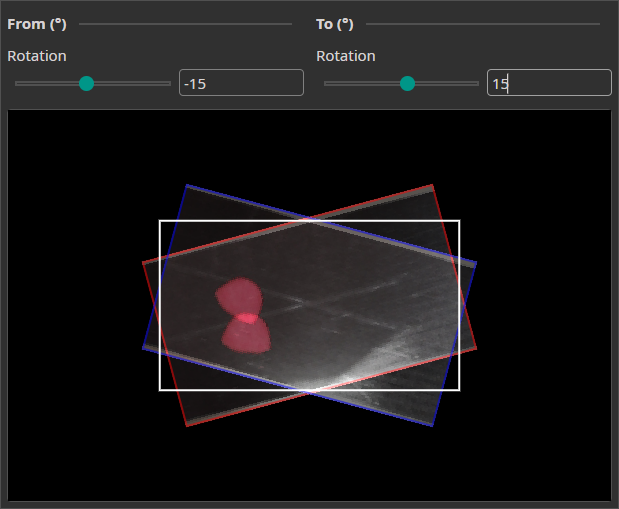The width and height of the screenshot is (619, 509).
Task: Click the To rotation slider handle
Action: click(x=407, y=84)
